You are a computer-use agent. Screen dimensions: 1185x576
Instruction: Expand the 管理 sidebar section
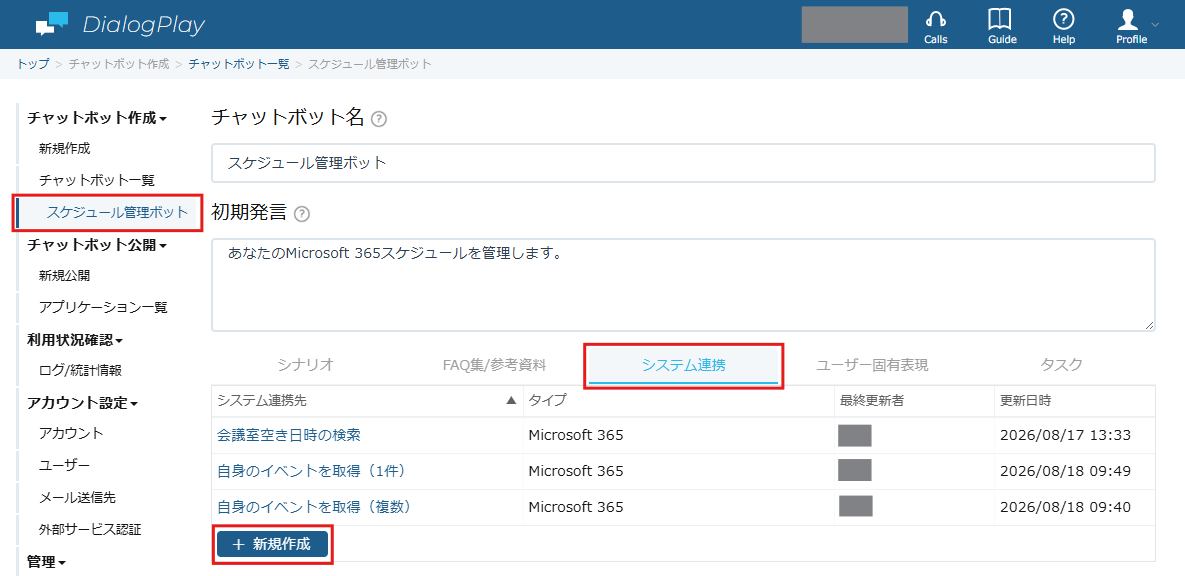(46, 562)
